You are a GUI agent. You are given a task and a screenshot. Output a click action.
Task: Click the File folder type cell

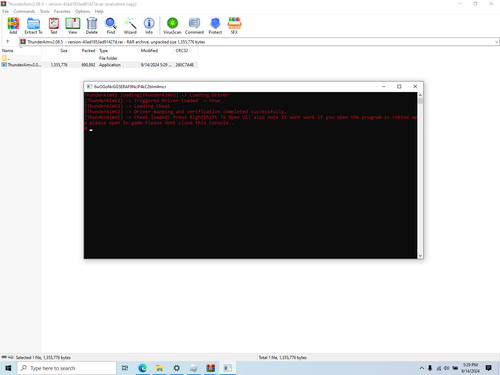108,58
